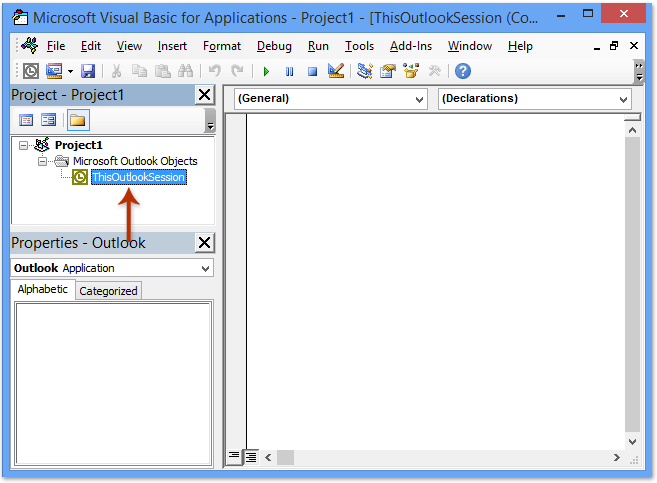The image size is (657, 483).
Task: Click the Find binoculars icon
Action: [x=185, y=71]
